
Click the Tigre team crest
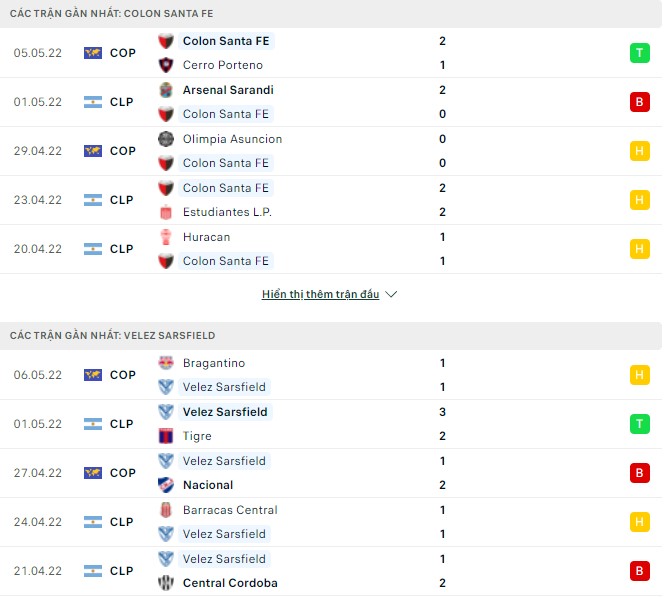(x=166, y=436)
